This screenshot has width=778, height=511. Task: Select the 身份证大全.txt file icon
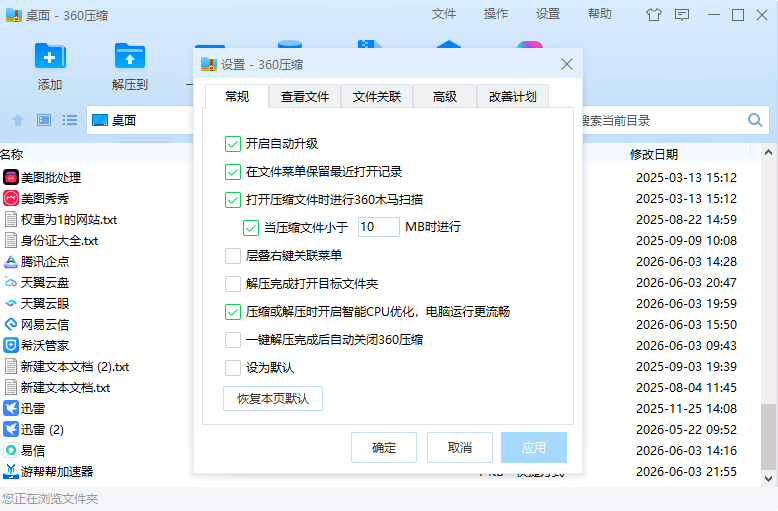click(11, 240)
